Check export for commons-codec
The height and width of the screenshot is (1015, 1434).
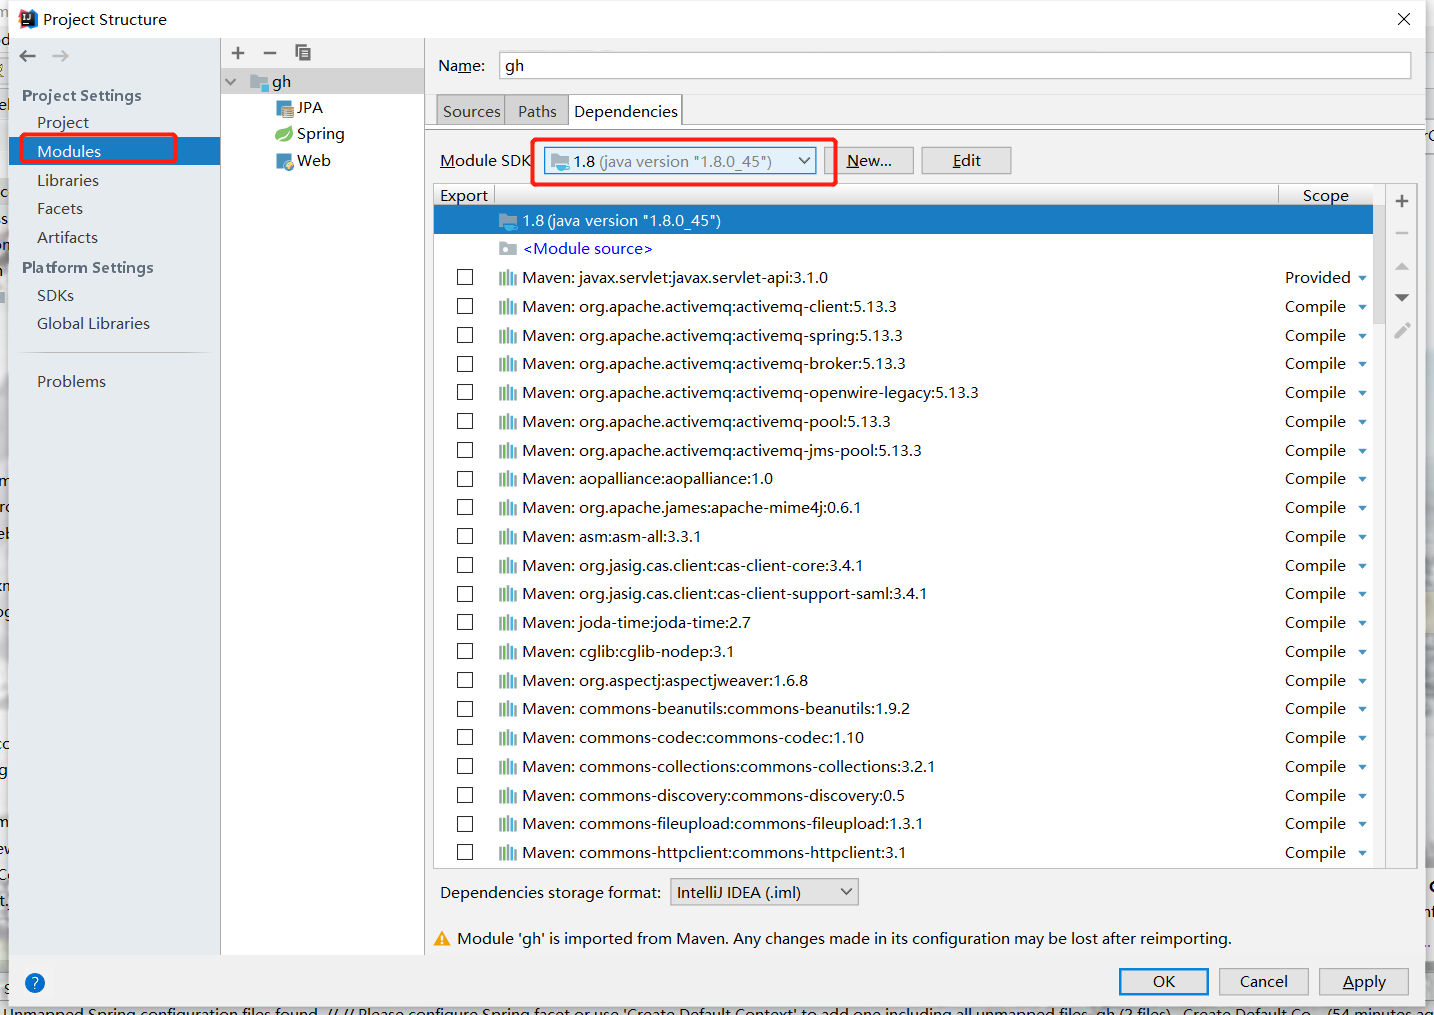tap(465, 737)
